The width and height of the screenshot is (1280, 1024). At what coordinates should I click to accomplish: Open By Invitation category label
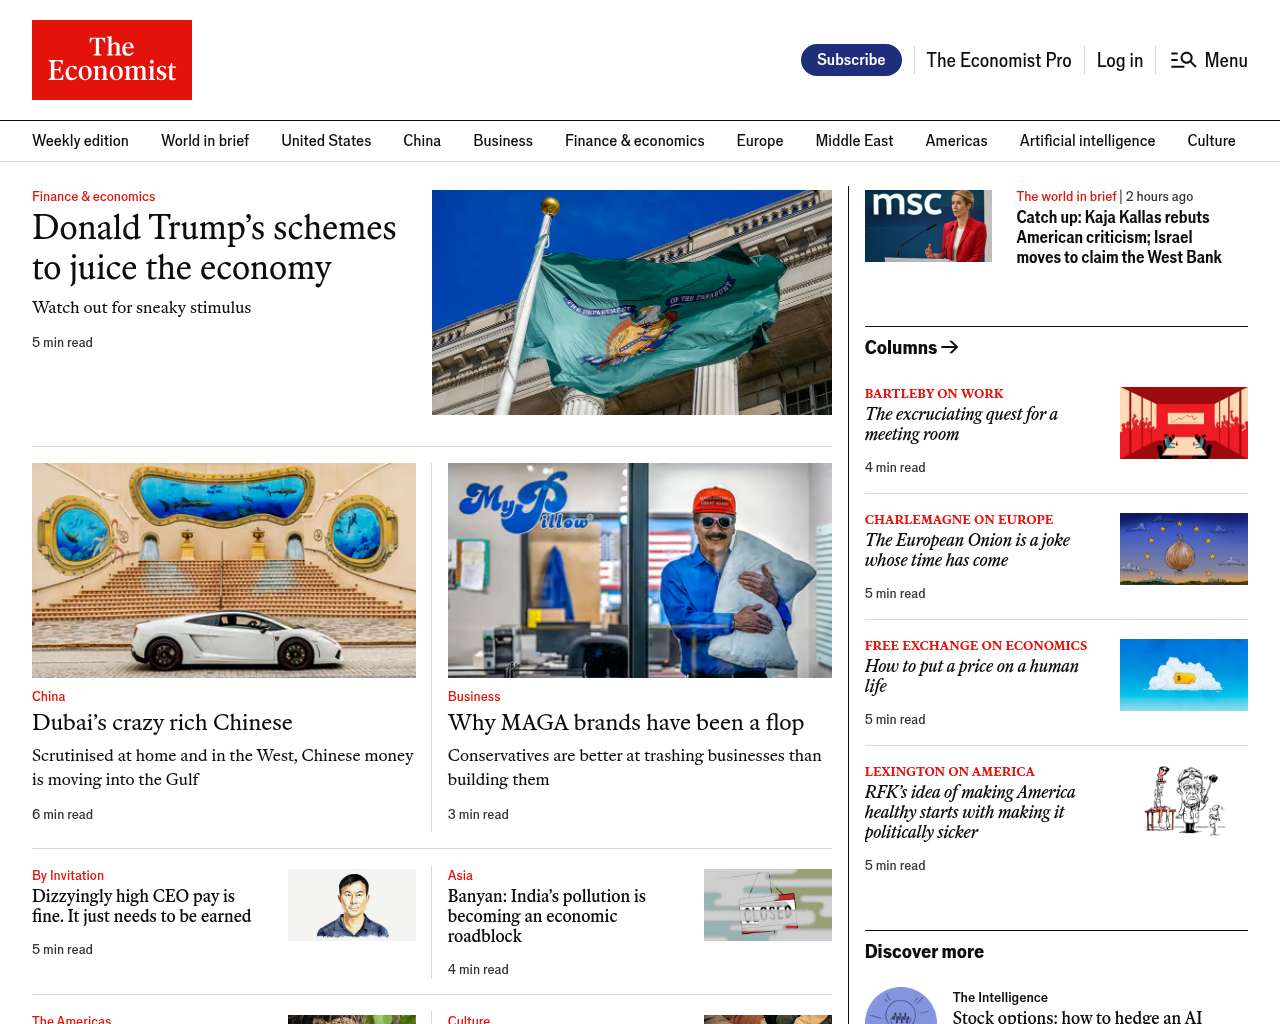(x=68, y=876)
